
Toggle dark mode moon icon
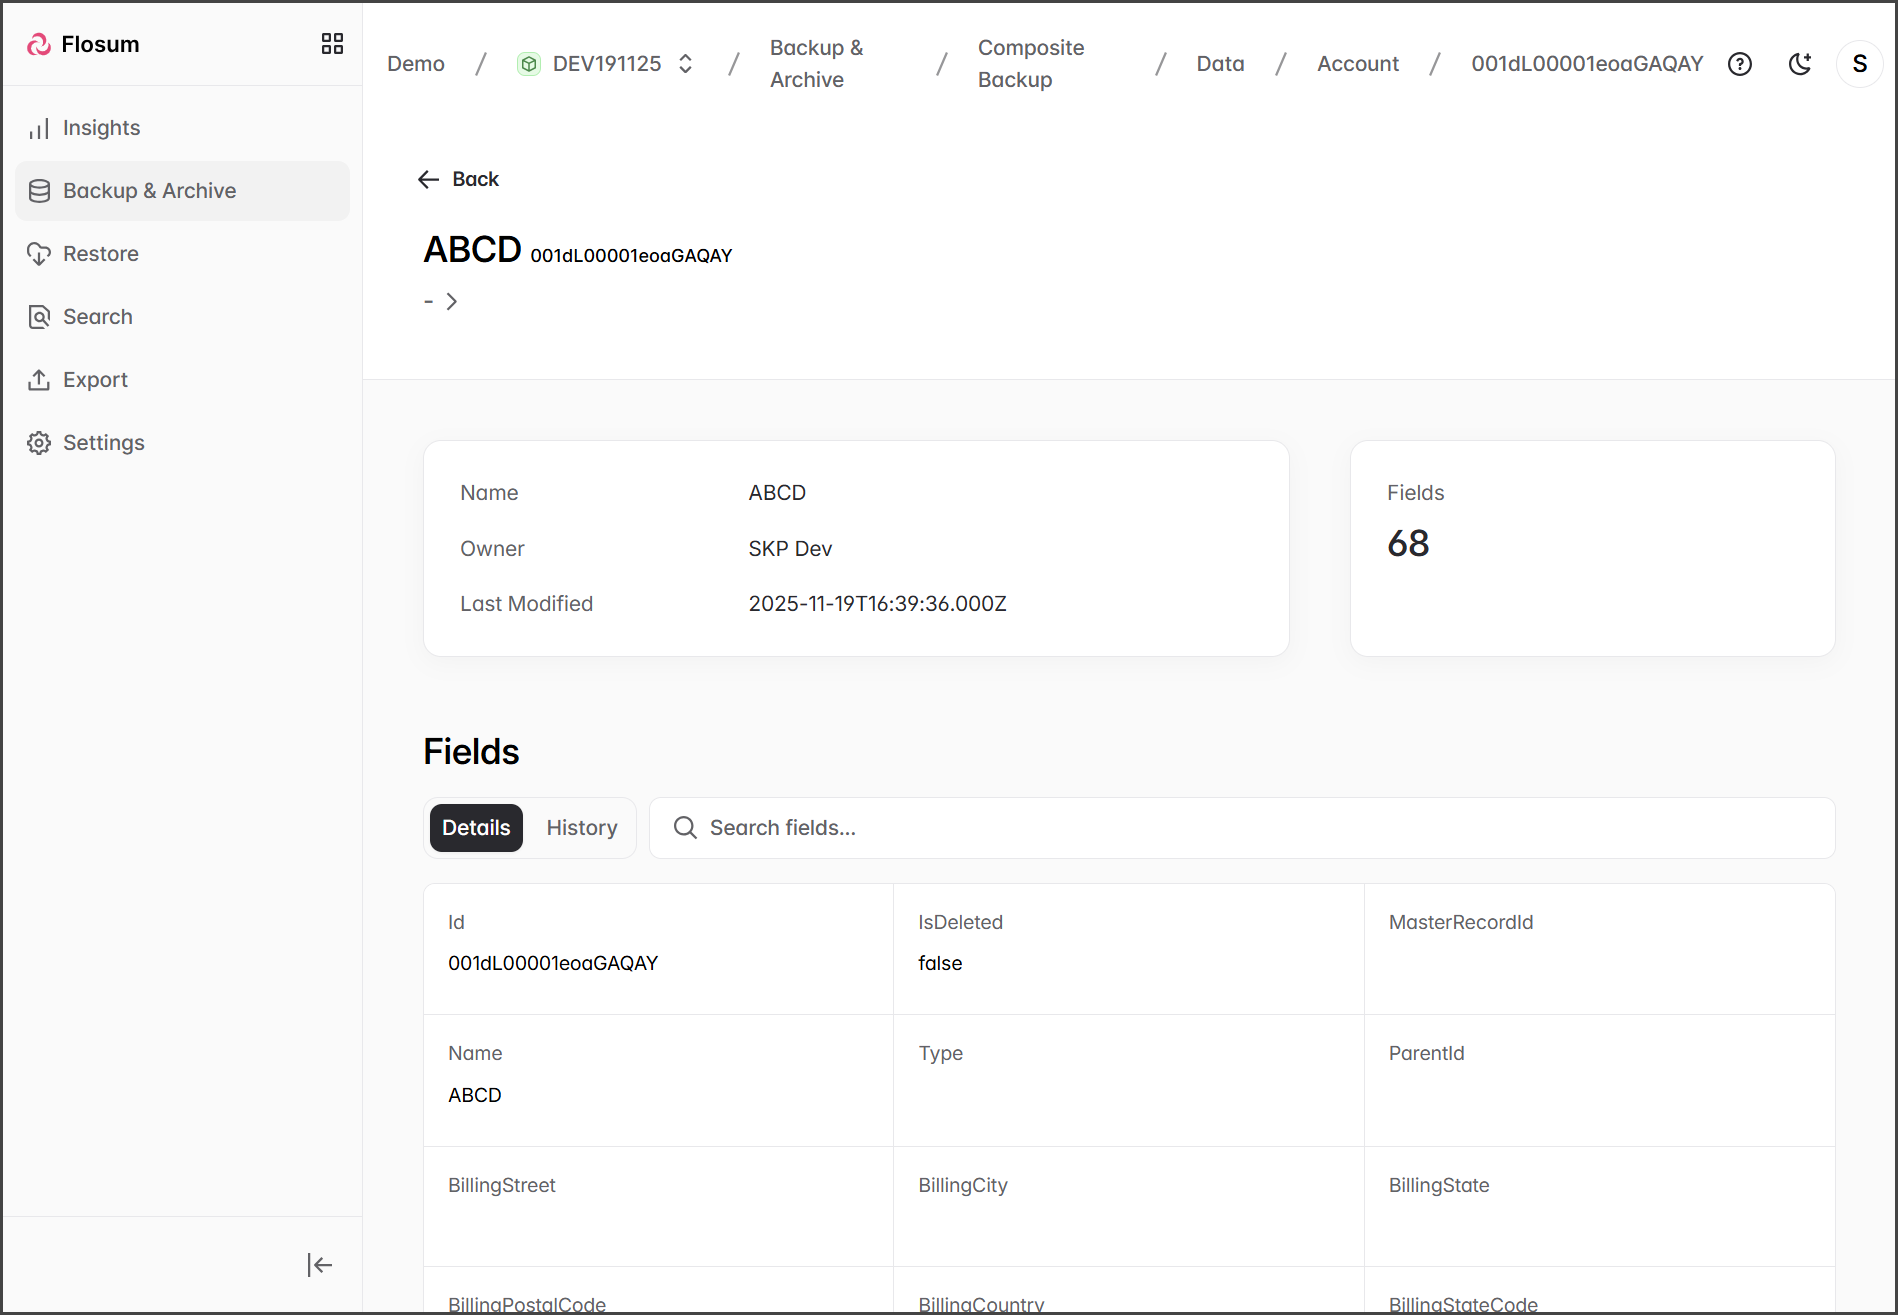[x=1800, y=64]
